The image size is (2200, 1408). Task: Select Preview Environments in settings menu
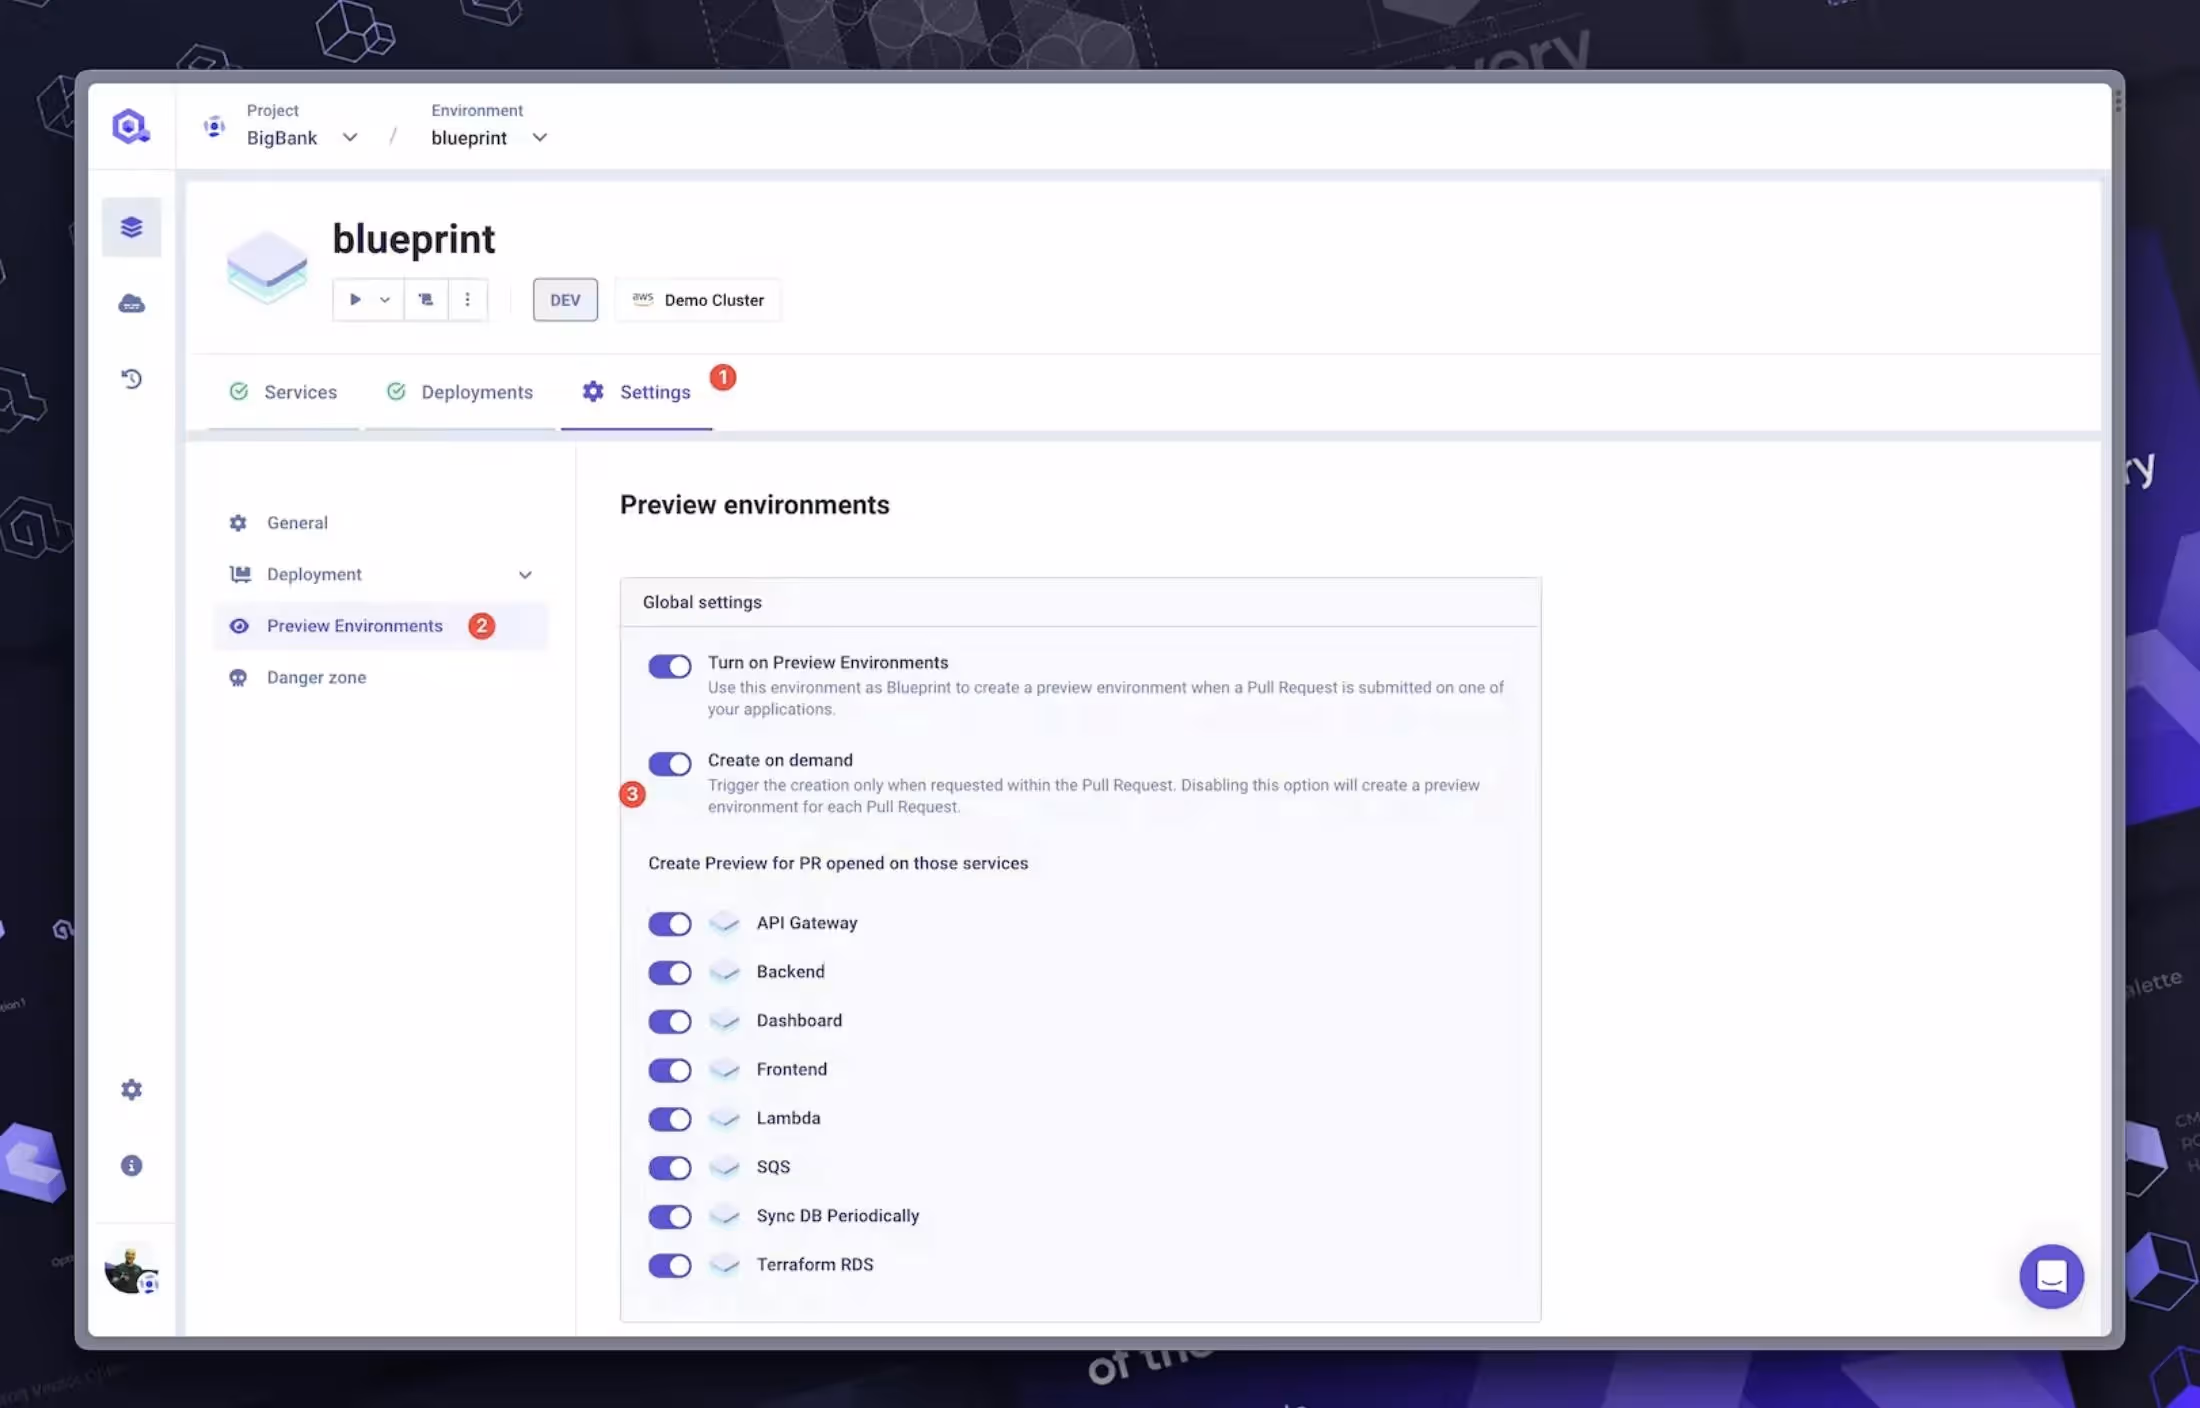(x=380, y=626)
